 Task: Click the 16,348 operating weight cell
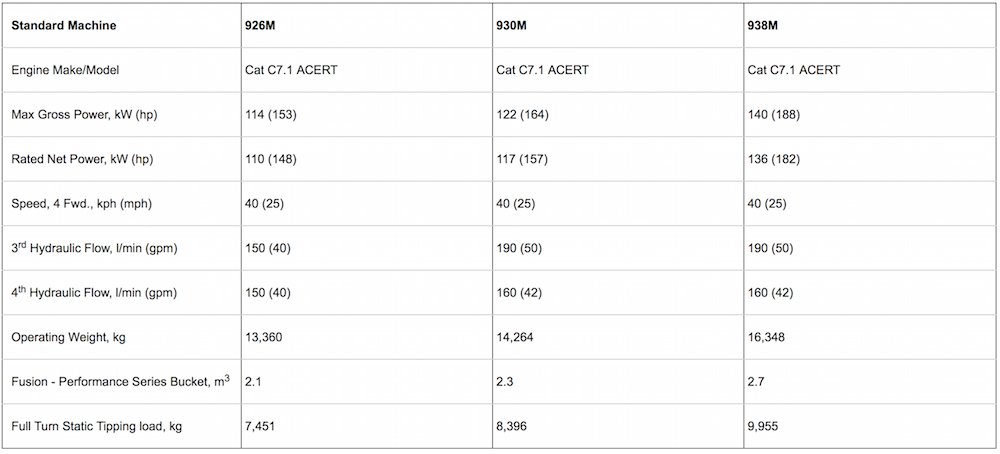point(767,338)
